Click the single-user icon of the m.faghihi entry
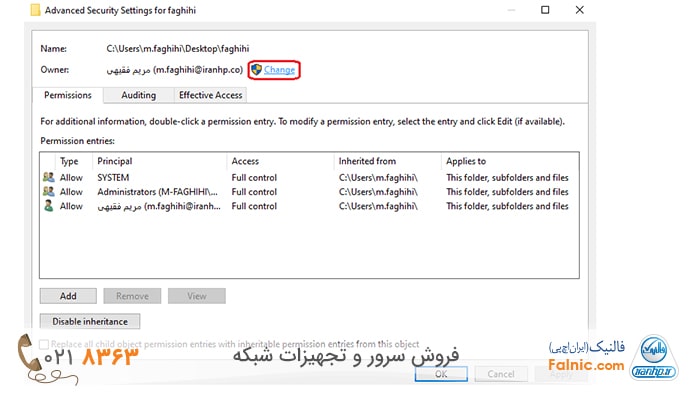The image size is (694, 405). [48, 206]
